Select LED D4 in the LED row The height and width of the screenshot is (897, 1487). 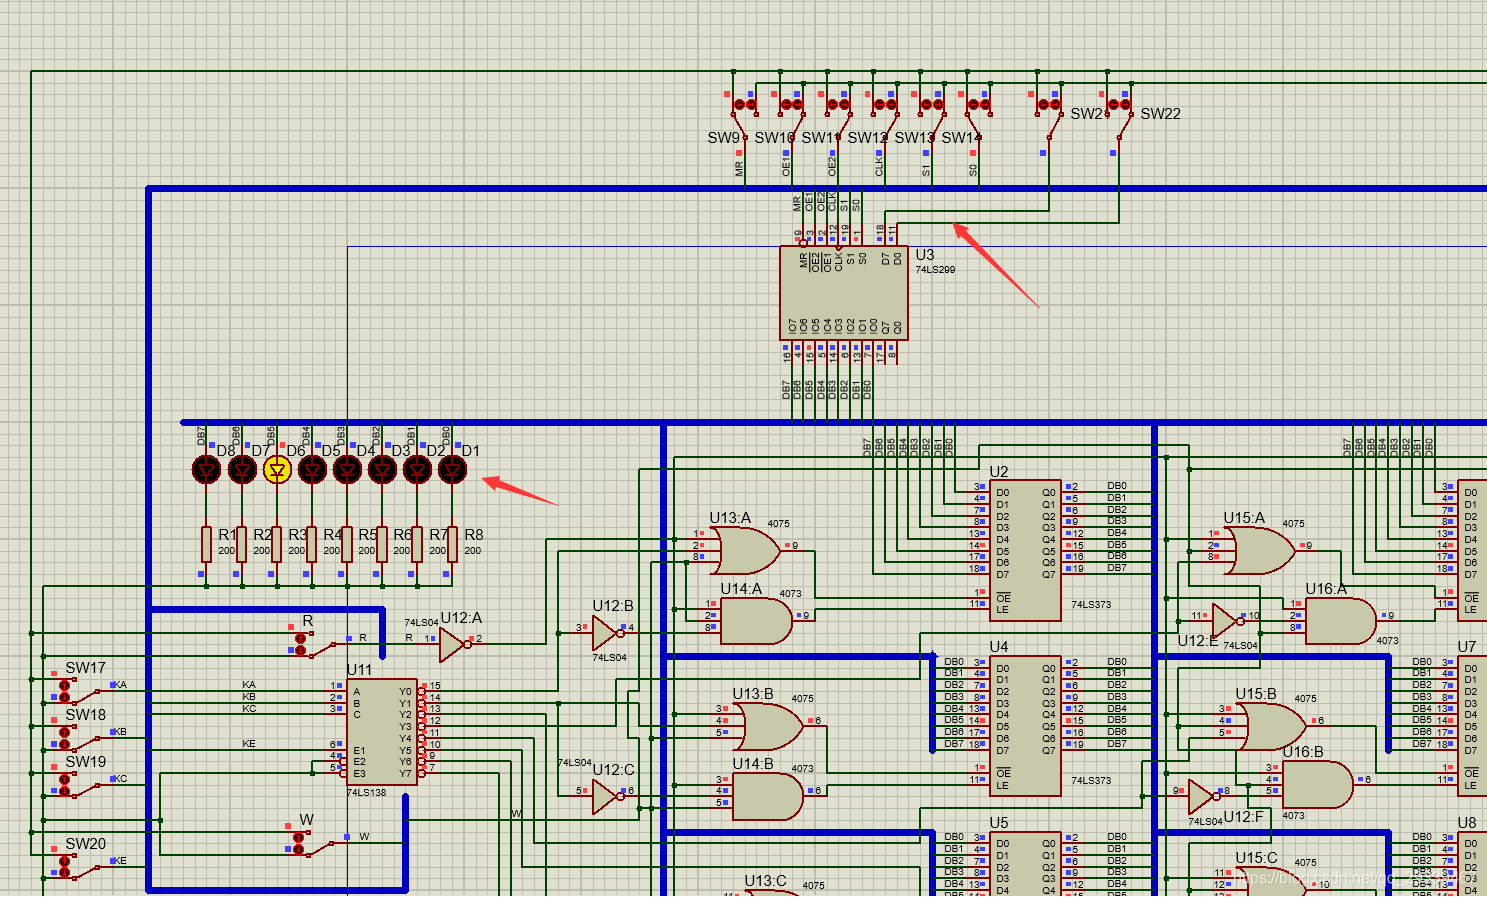point(347,469)
